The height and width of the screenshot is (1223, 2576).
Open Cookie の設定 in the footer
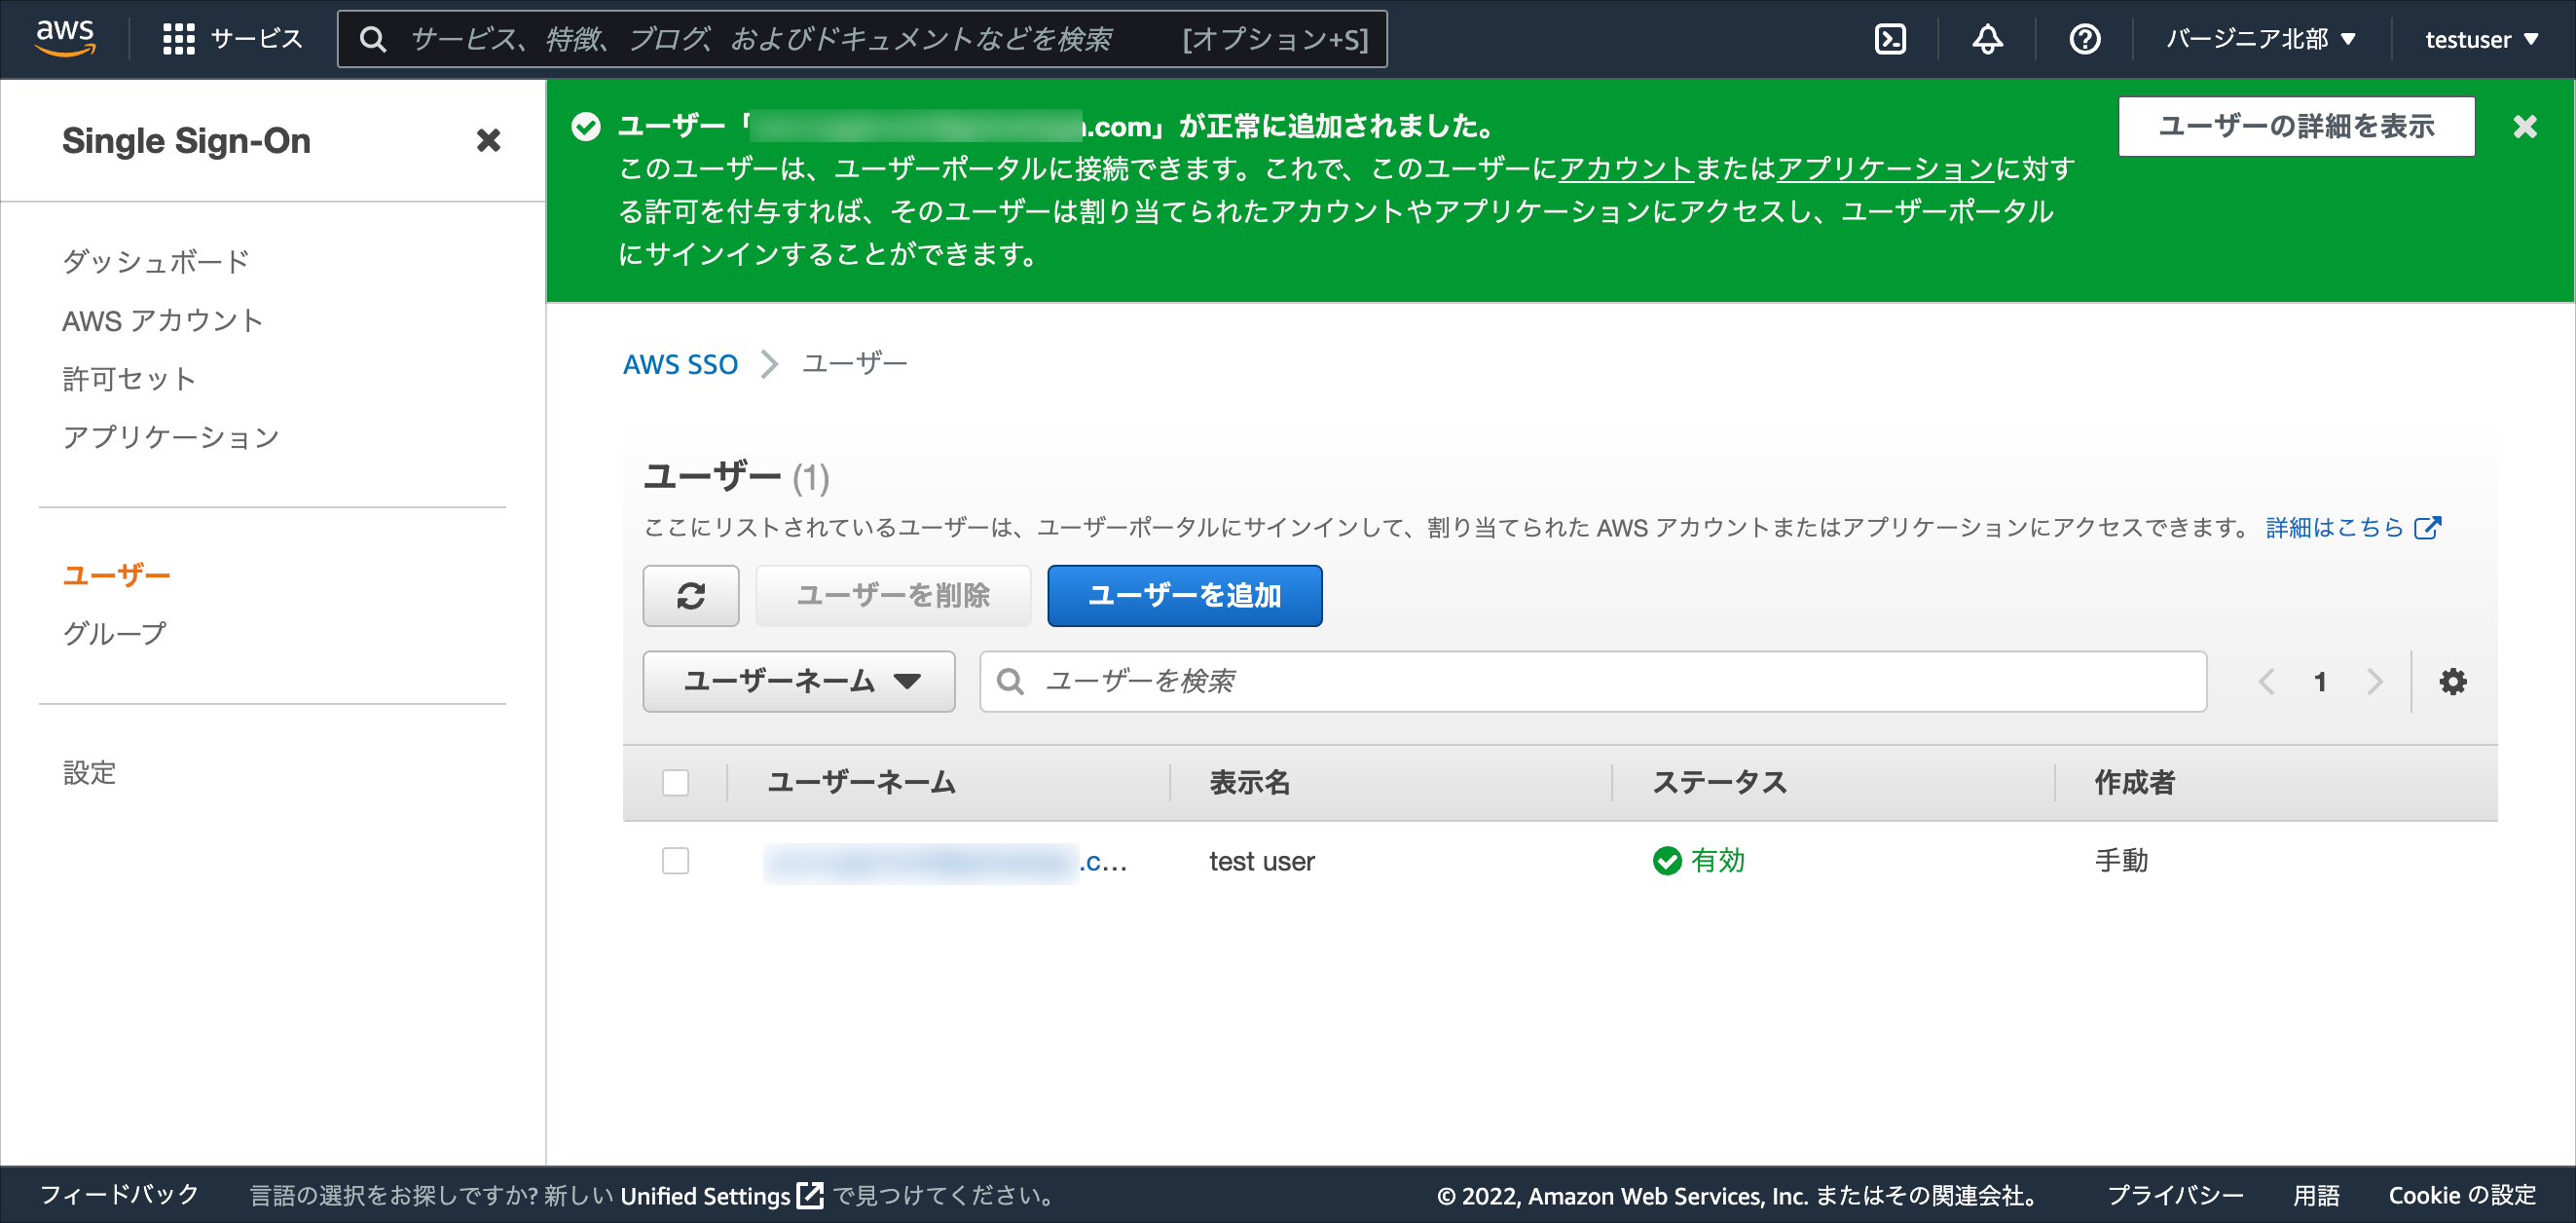(x=2461, y=1195)
